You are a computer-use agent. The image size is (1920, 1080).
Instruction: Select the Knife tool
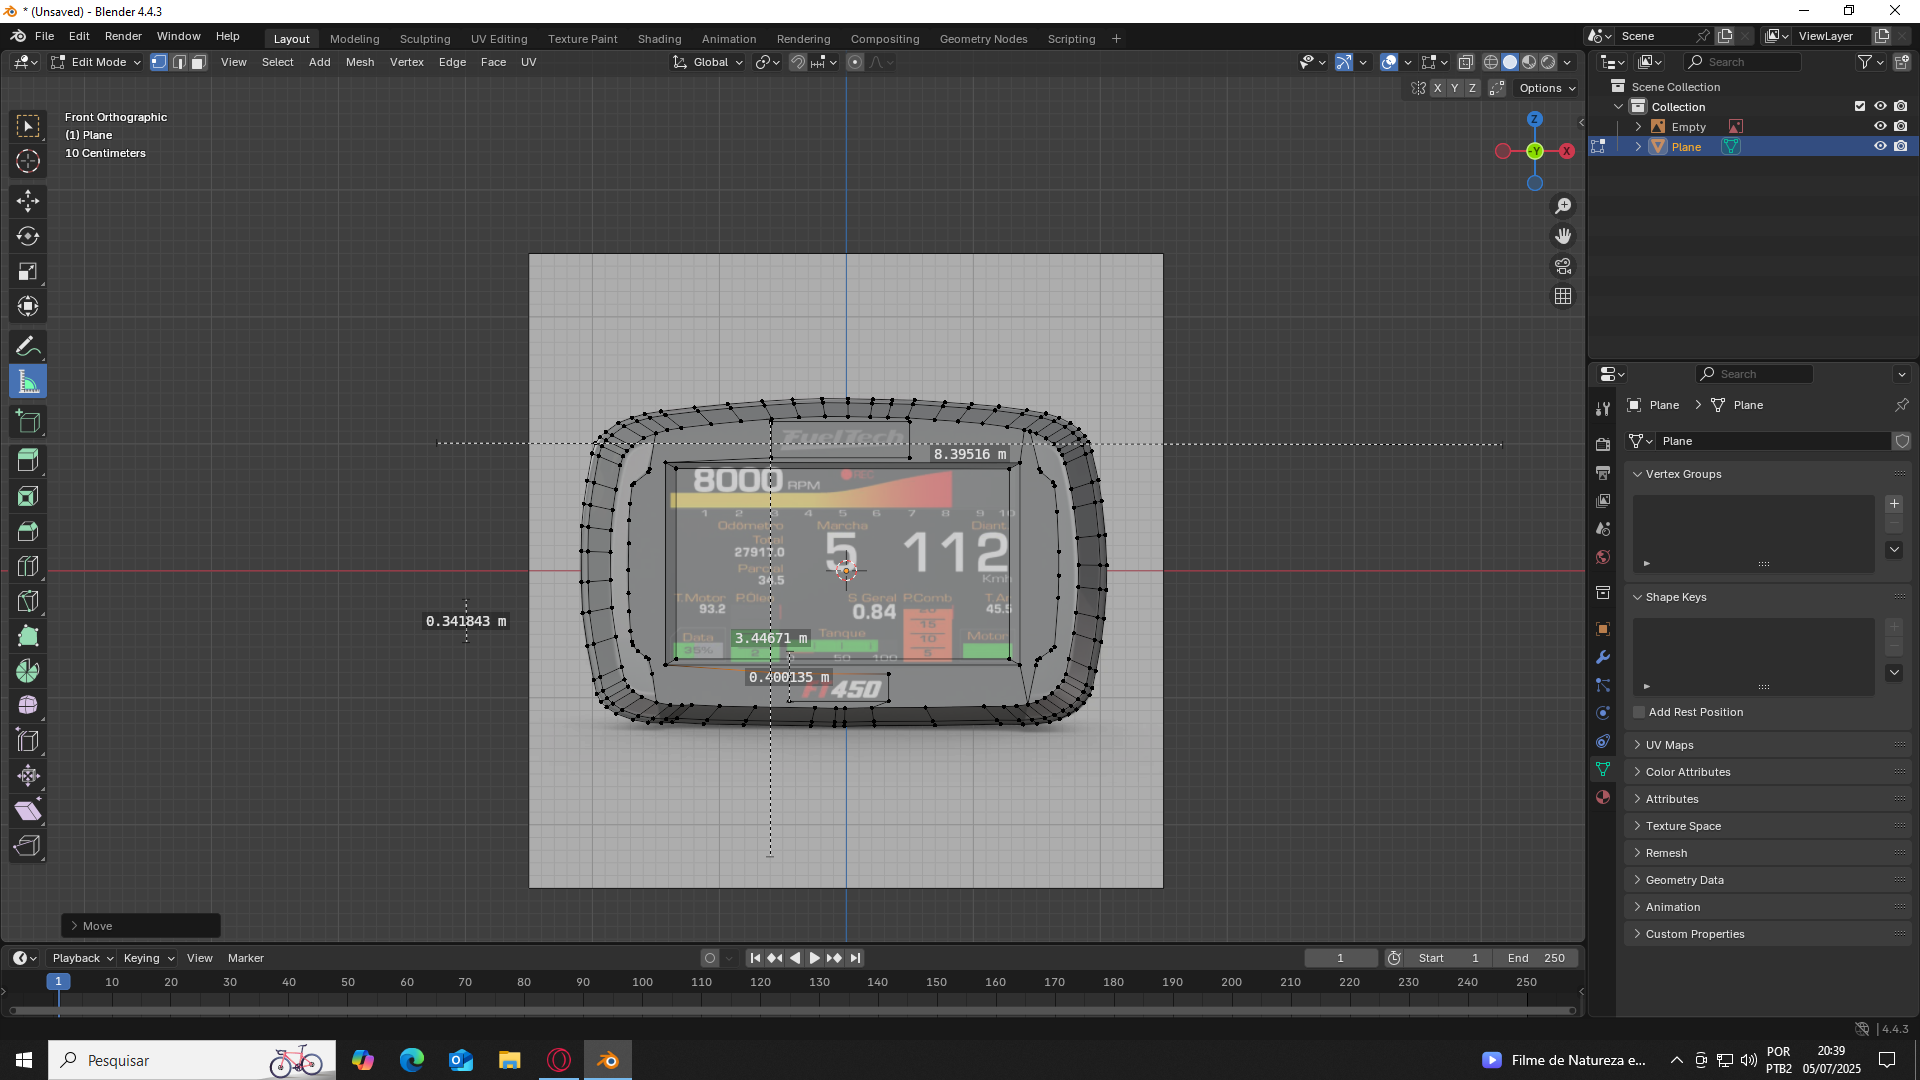click(28, 601)
